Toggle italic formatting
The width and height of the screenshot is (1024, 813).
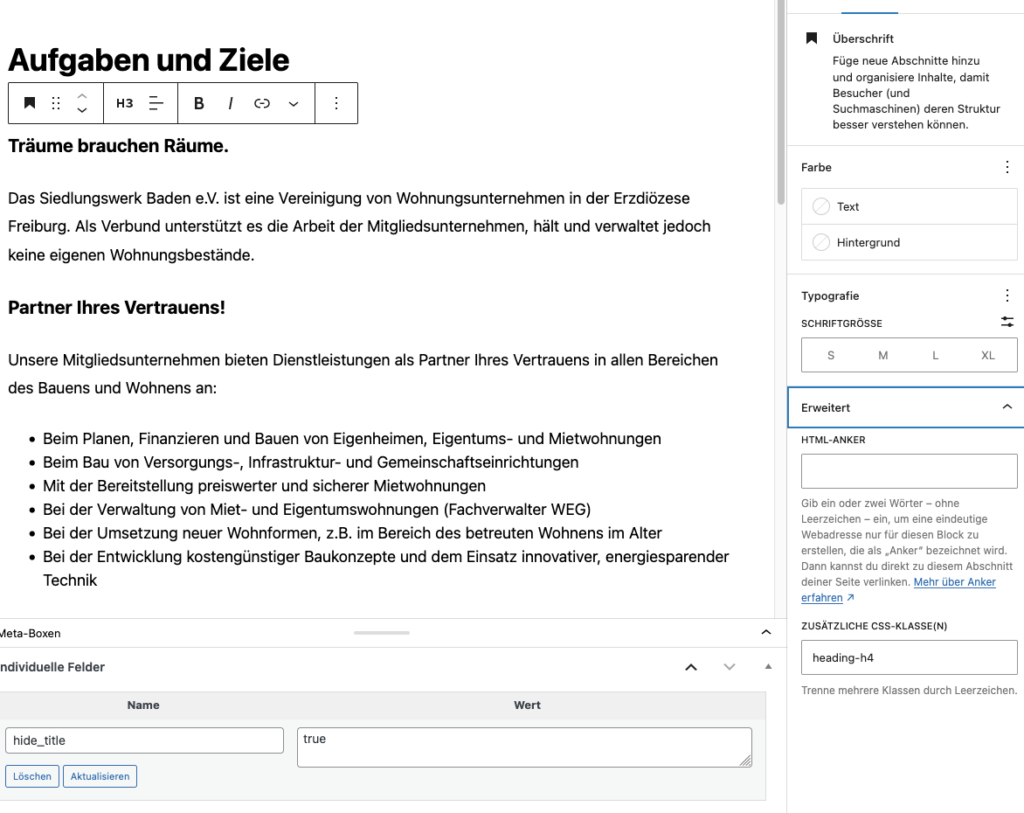[230, 103]
